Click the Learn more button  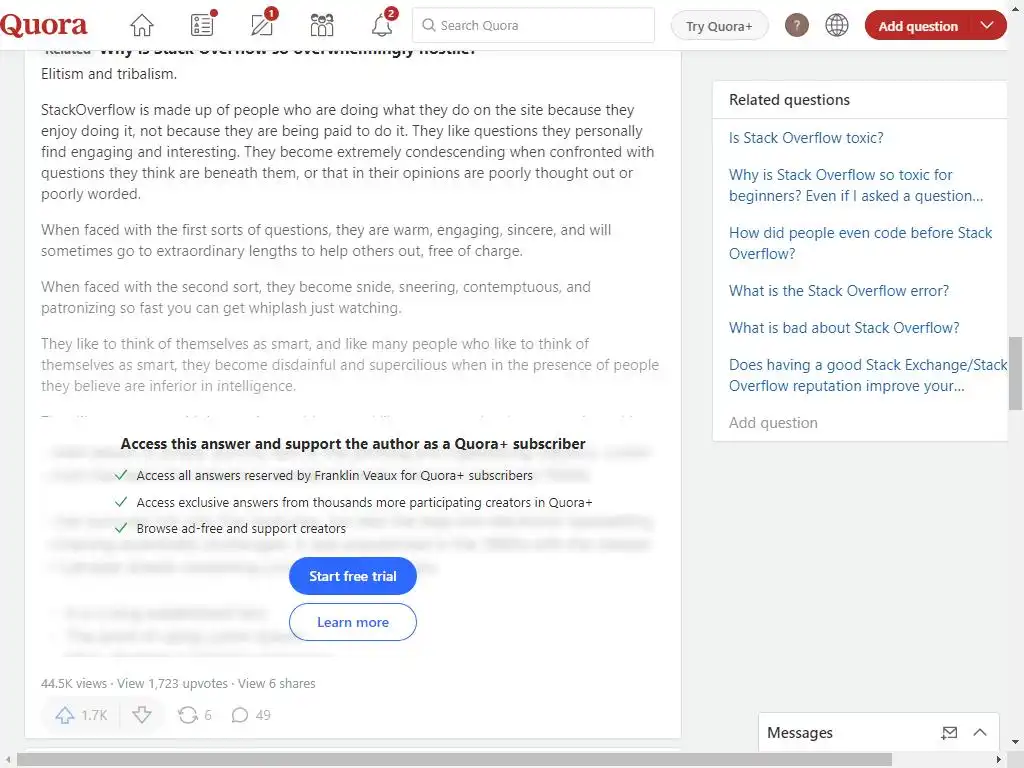click(353, 622)
